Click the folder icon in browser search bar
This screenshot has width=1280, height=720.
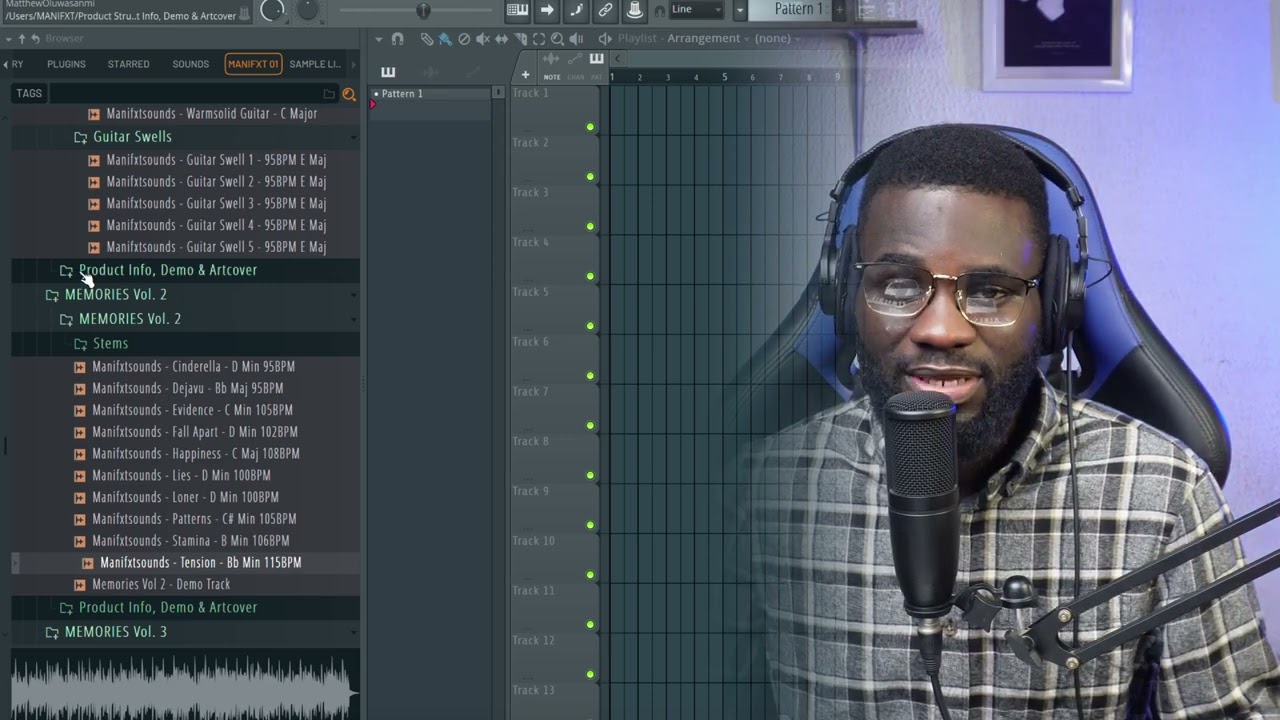pyautogui.click(x=329, y=94)
